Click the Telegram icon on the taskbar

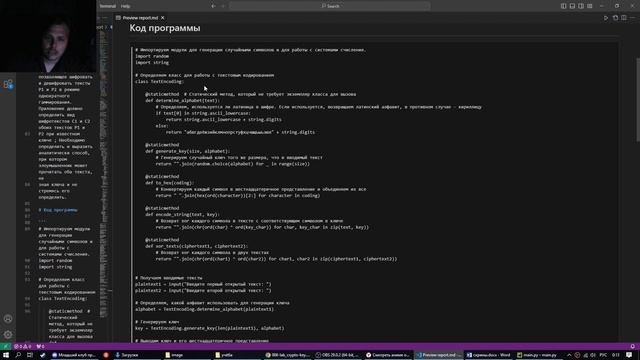pyautogui.click(x=42, y=355)
